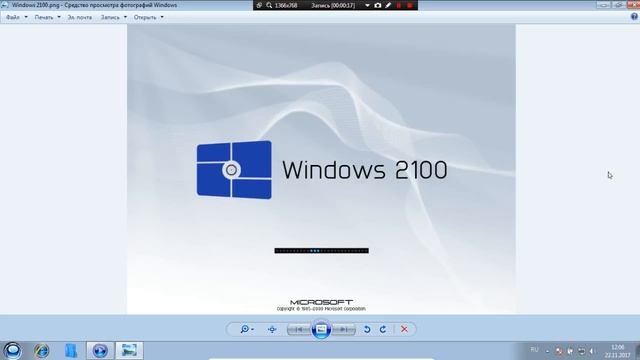Image resolution: width=640 pixels, height=360 pixels.
Task: Open the volume speaker tray icon
Action: [x=592, y=351]
